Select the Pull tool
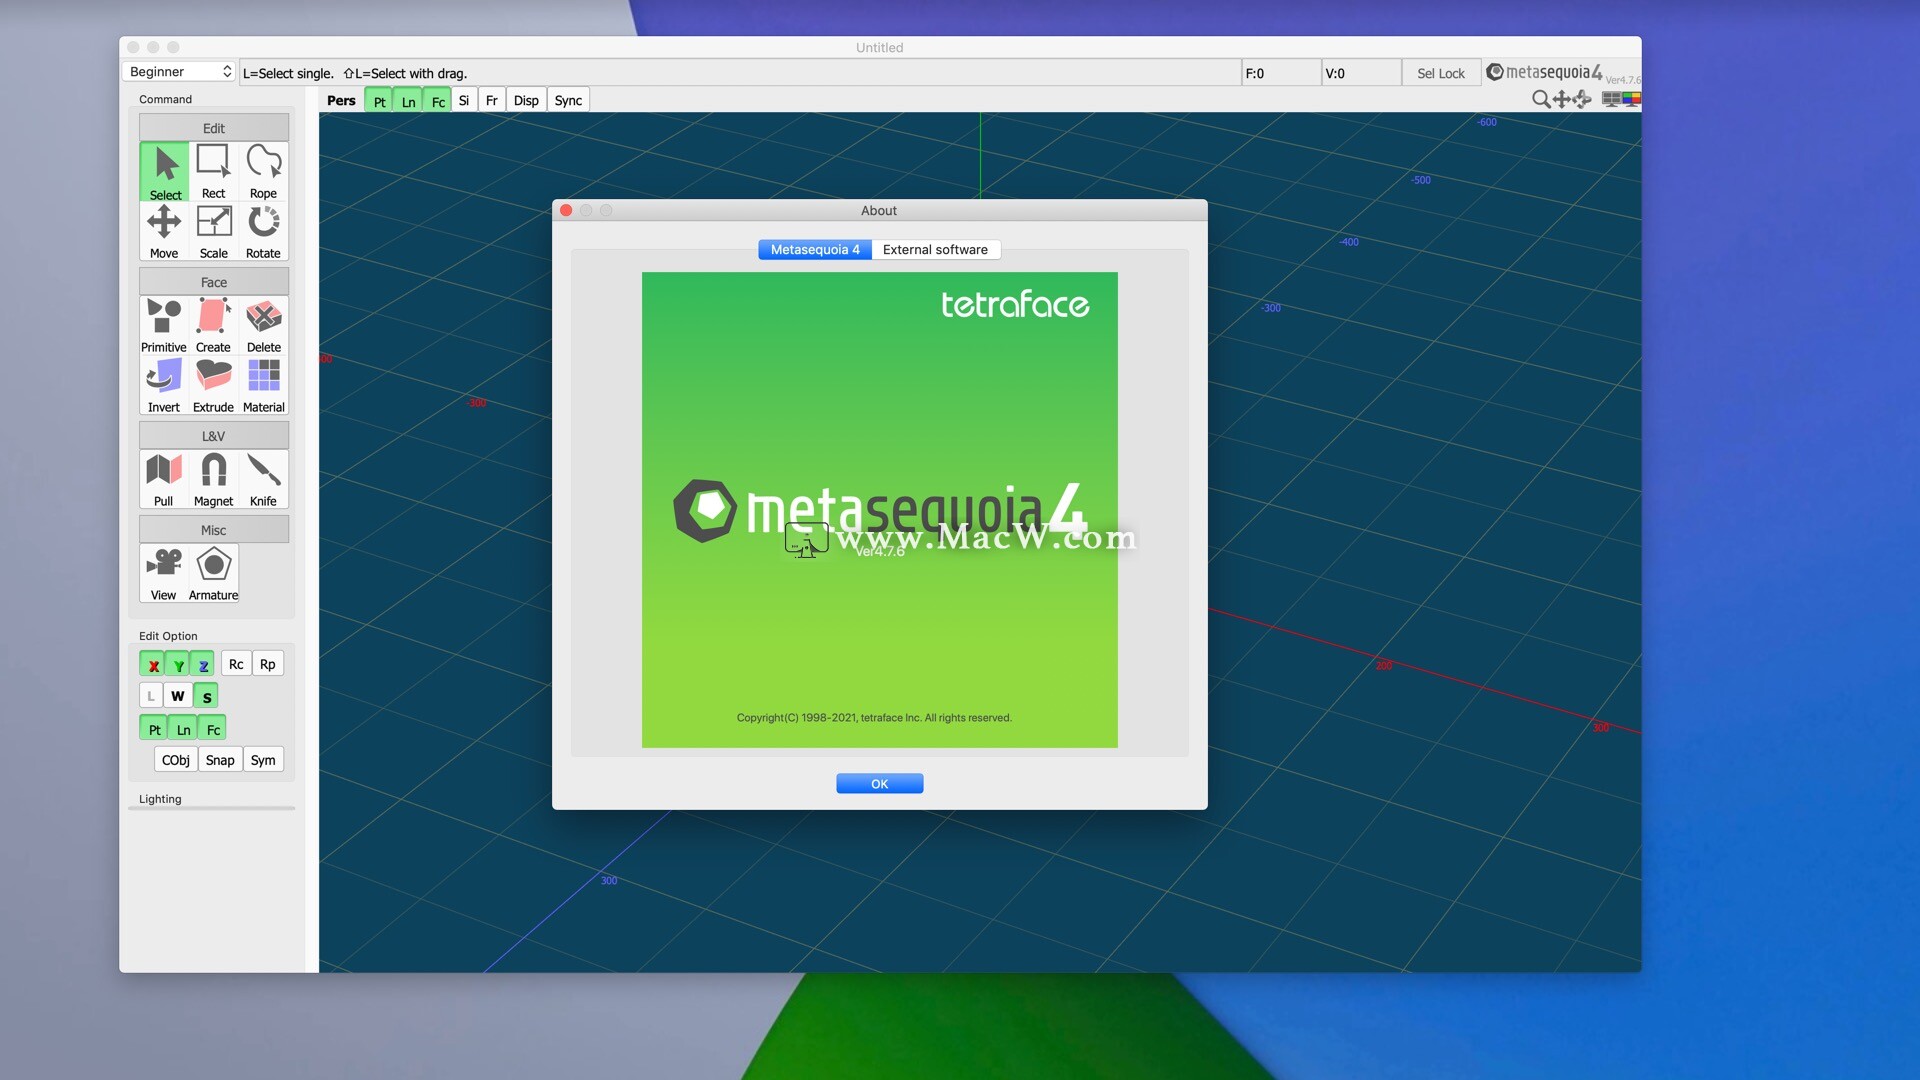The height and width of the screenshot is (1080, 1920). (x=164, y=480)
